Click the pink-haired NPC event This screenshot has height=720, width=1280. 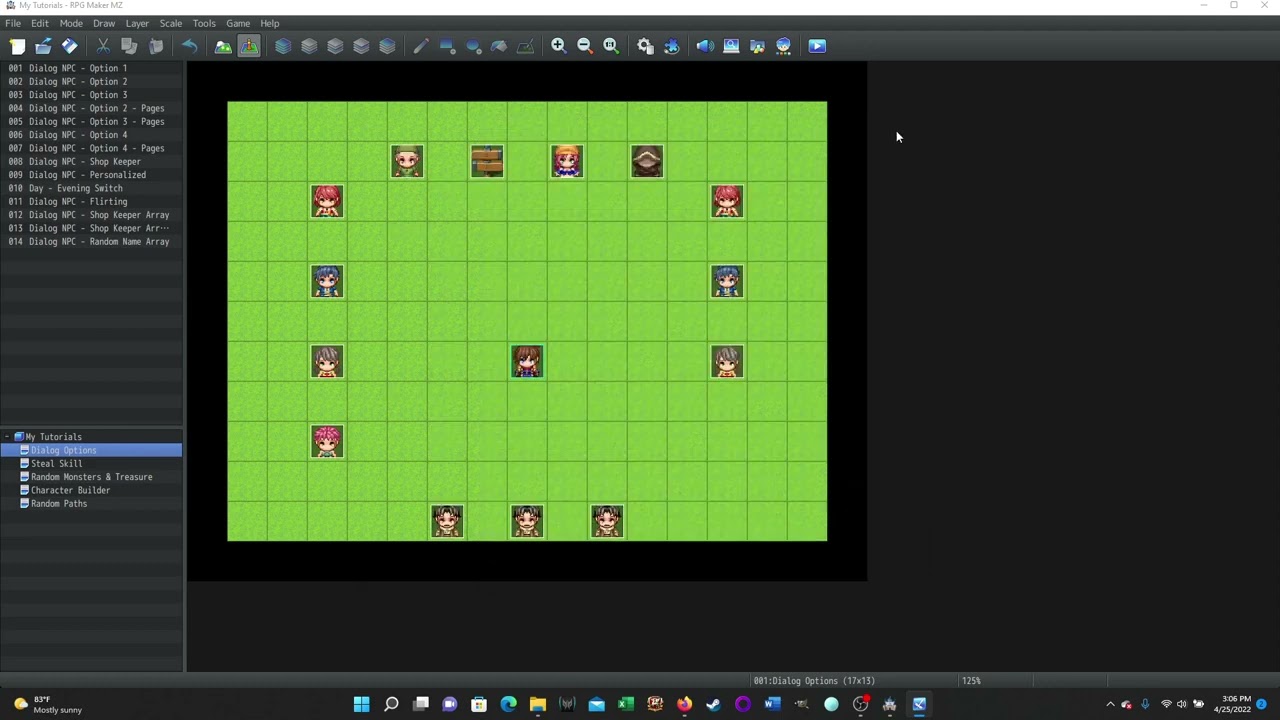pos(327,441)
